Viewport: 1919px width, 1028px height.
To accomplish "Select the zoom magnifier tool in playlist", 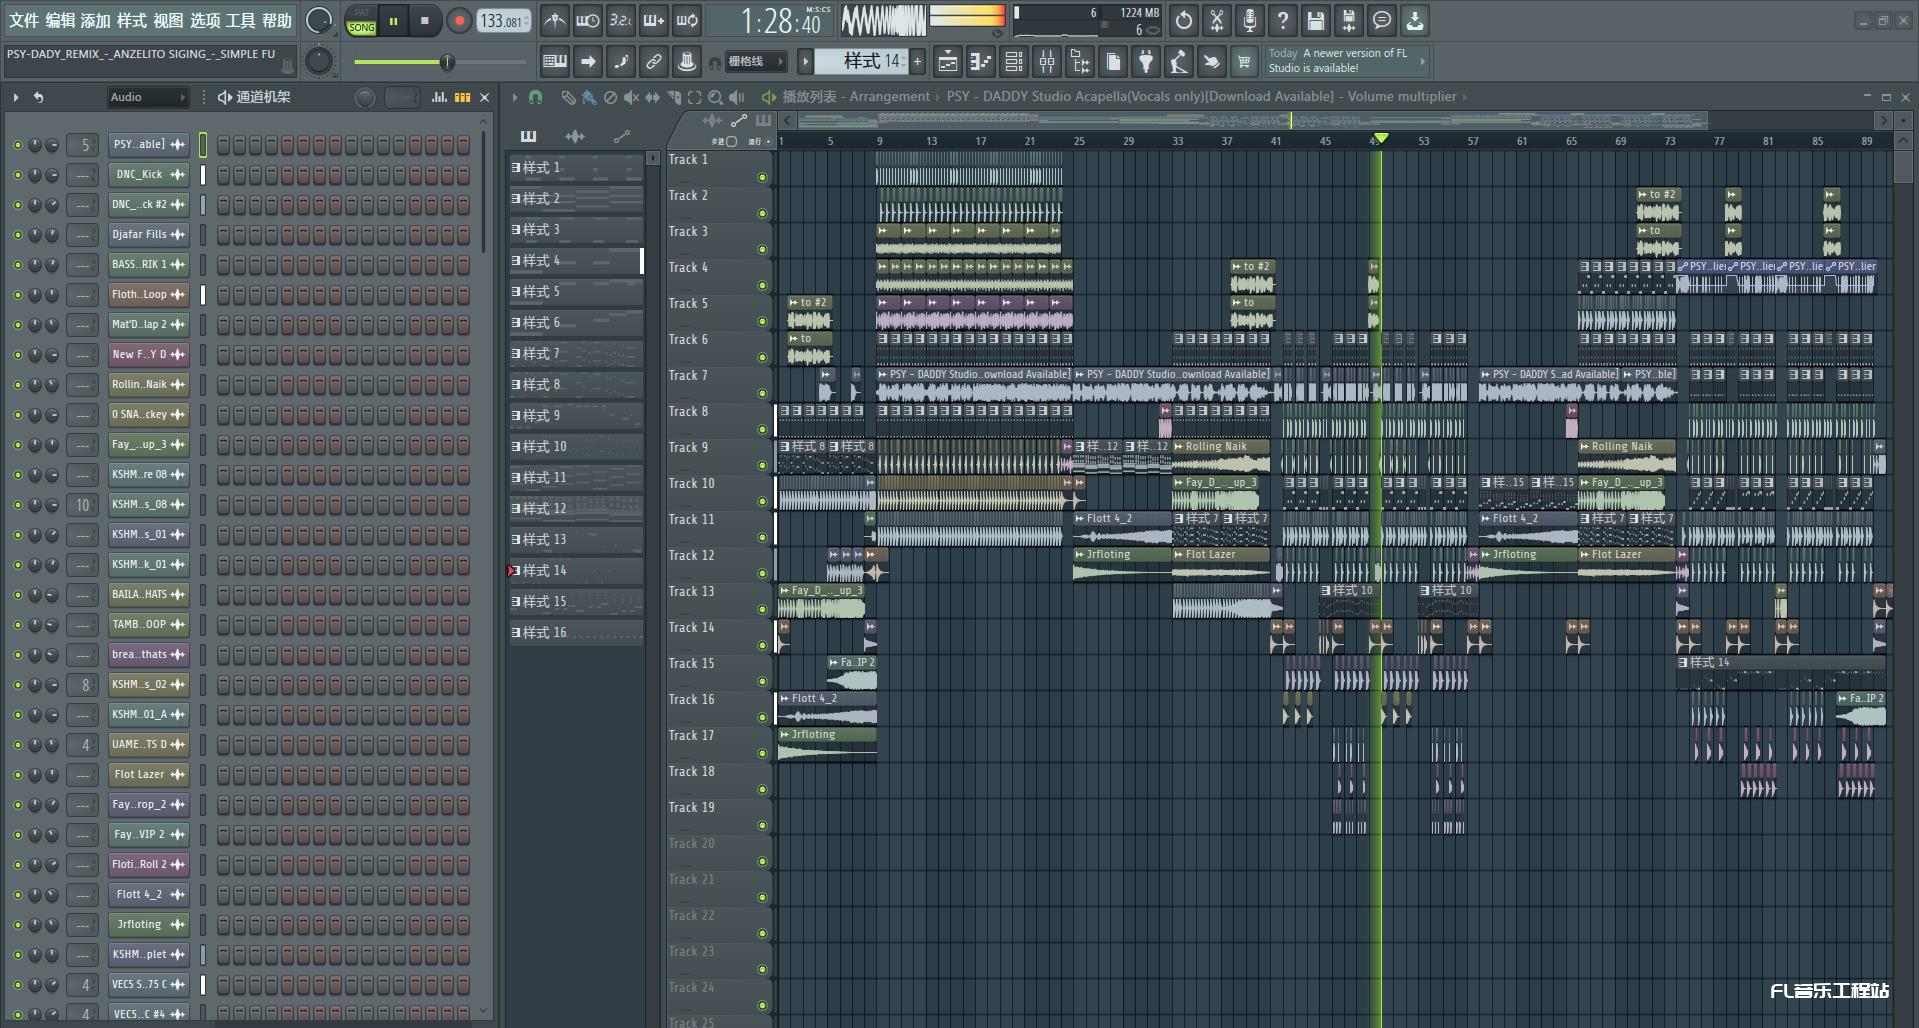I will [715, 97].
